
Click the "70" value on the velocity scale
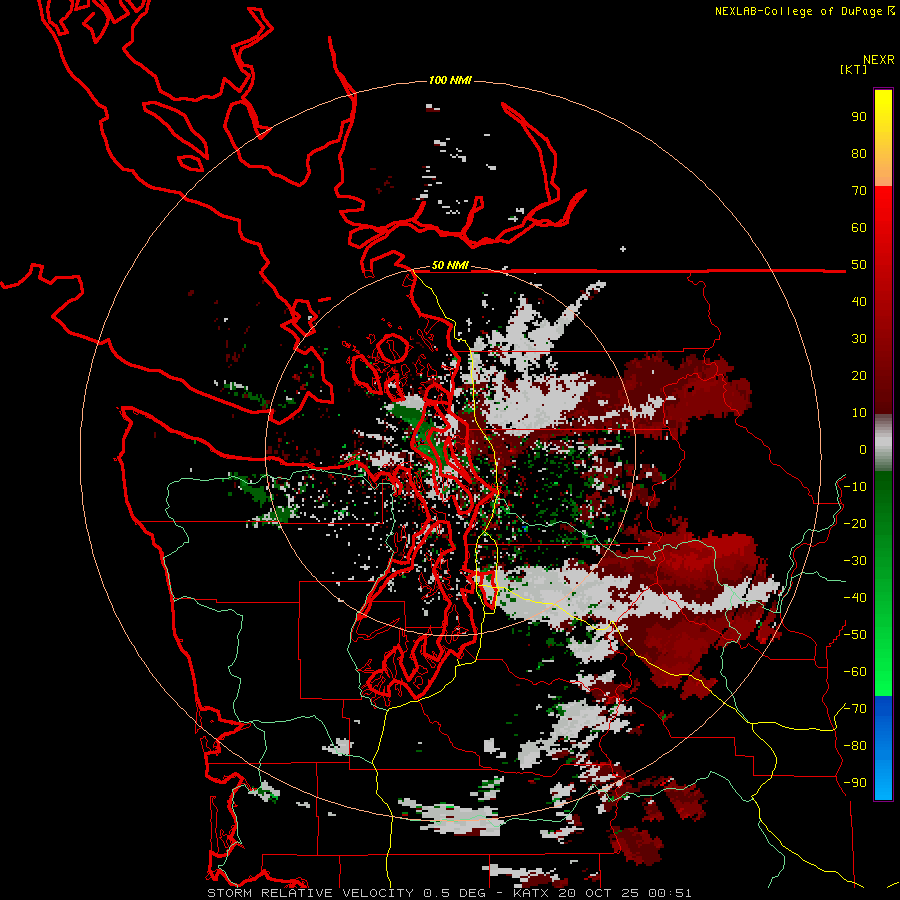point(859,191)
